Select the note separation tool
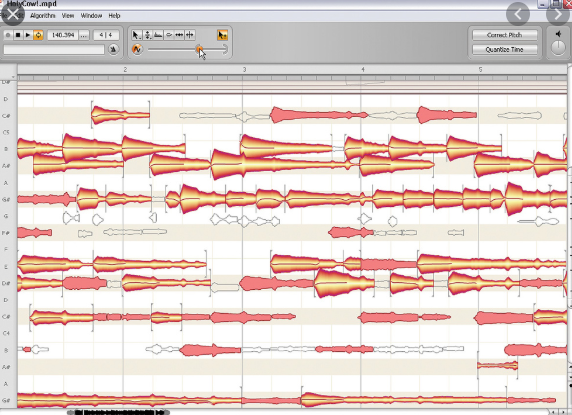Viewport: 572px width, 415px height. pos(190,35)
